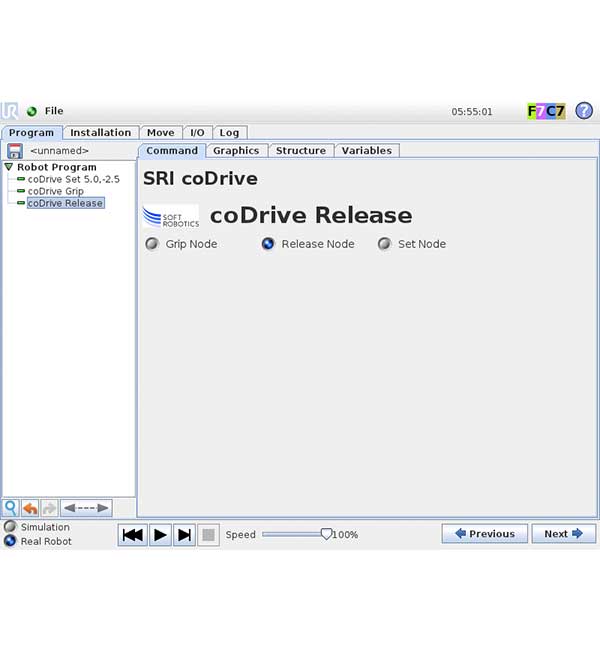This screenshot has height=650, width=600.
Task: Open the Log tab
Action: pos(229,133)
